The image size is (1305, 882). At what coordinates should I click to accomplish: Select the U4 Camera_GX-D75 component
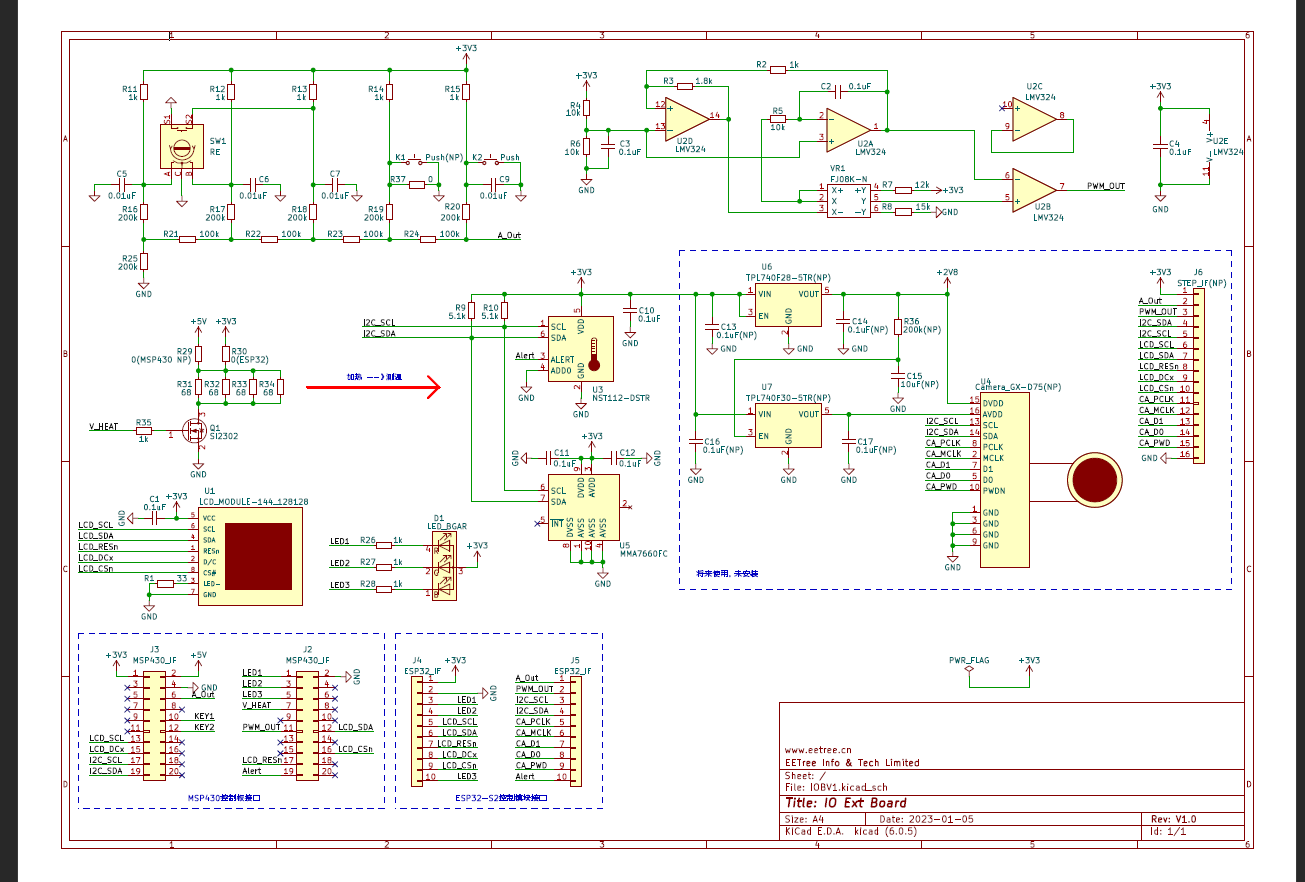point(1003,479)
